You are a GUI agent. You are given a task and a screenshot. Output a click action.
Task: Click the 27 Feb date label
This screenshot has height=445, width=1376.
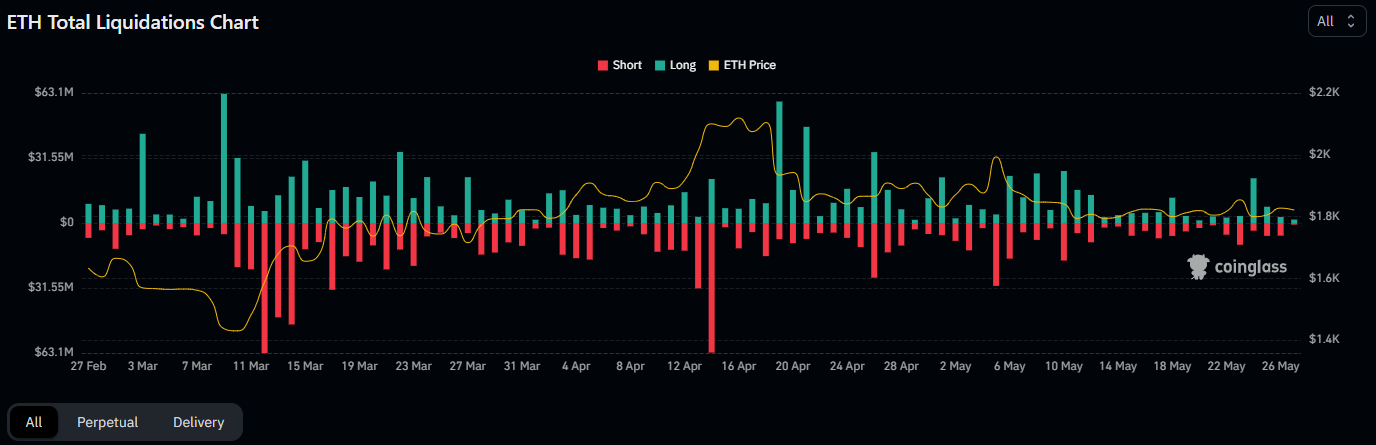pos(87,367)
